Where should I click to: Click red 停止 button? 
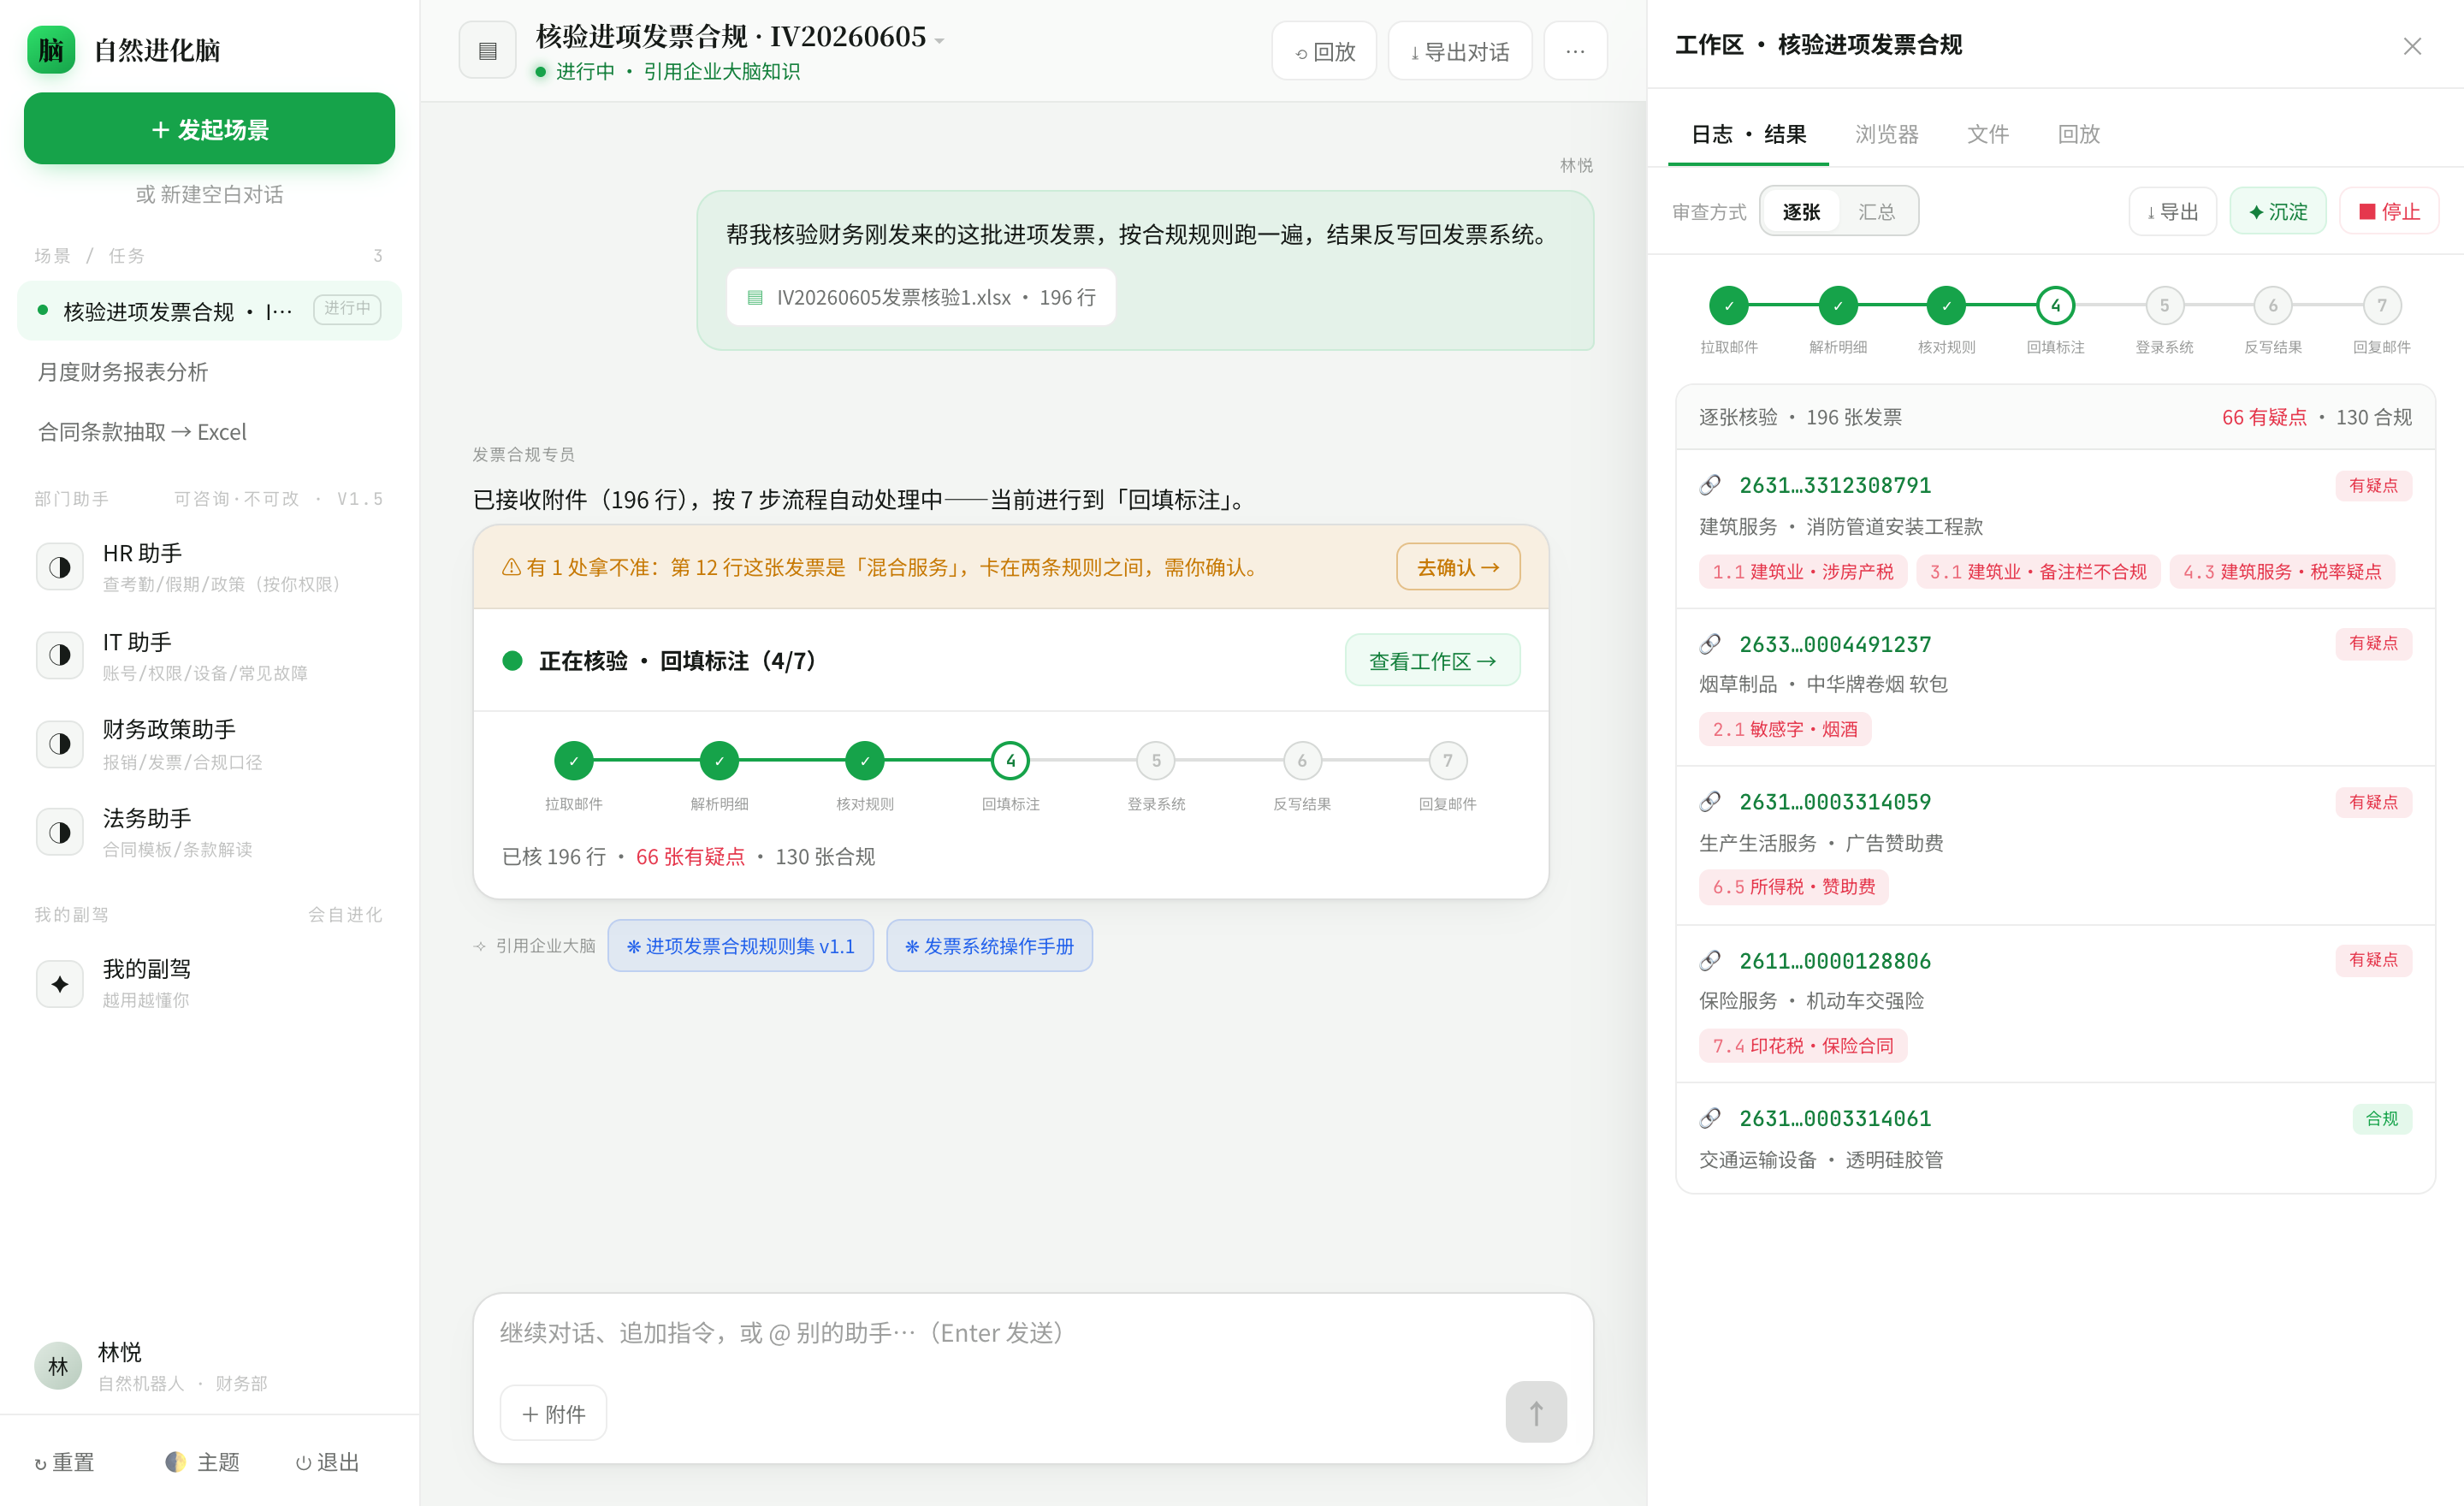click(2389, 212)
